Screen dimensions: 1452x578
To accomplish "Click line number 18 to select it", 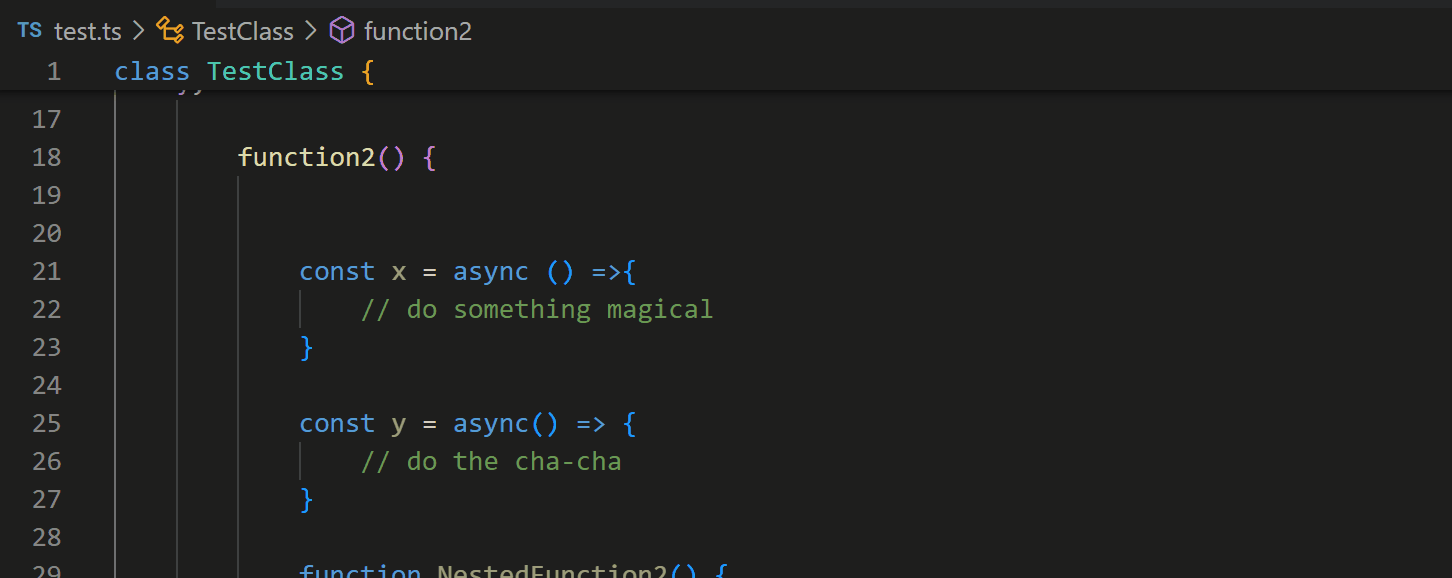I will [x=46, y=157].
